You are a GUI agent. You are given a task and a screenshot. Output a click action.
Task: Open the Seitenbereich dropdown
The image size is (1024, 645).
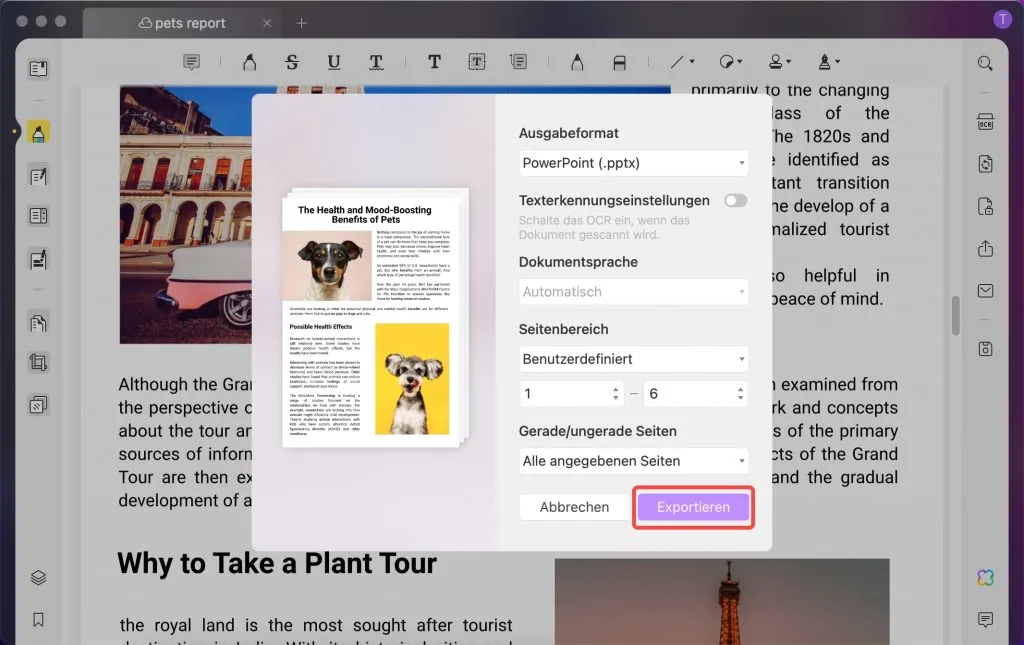pyautogui.click(x=633, y=359)
